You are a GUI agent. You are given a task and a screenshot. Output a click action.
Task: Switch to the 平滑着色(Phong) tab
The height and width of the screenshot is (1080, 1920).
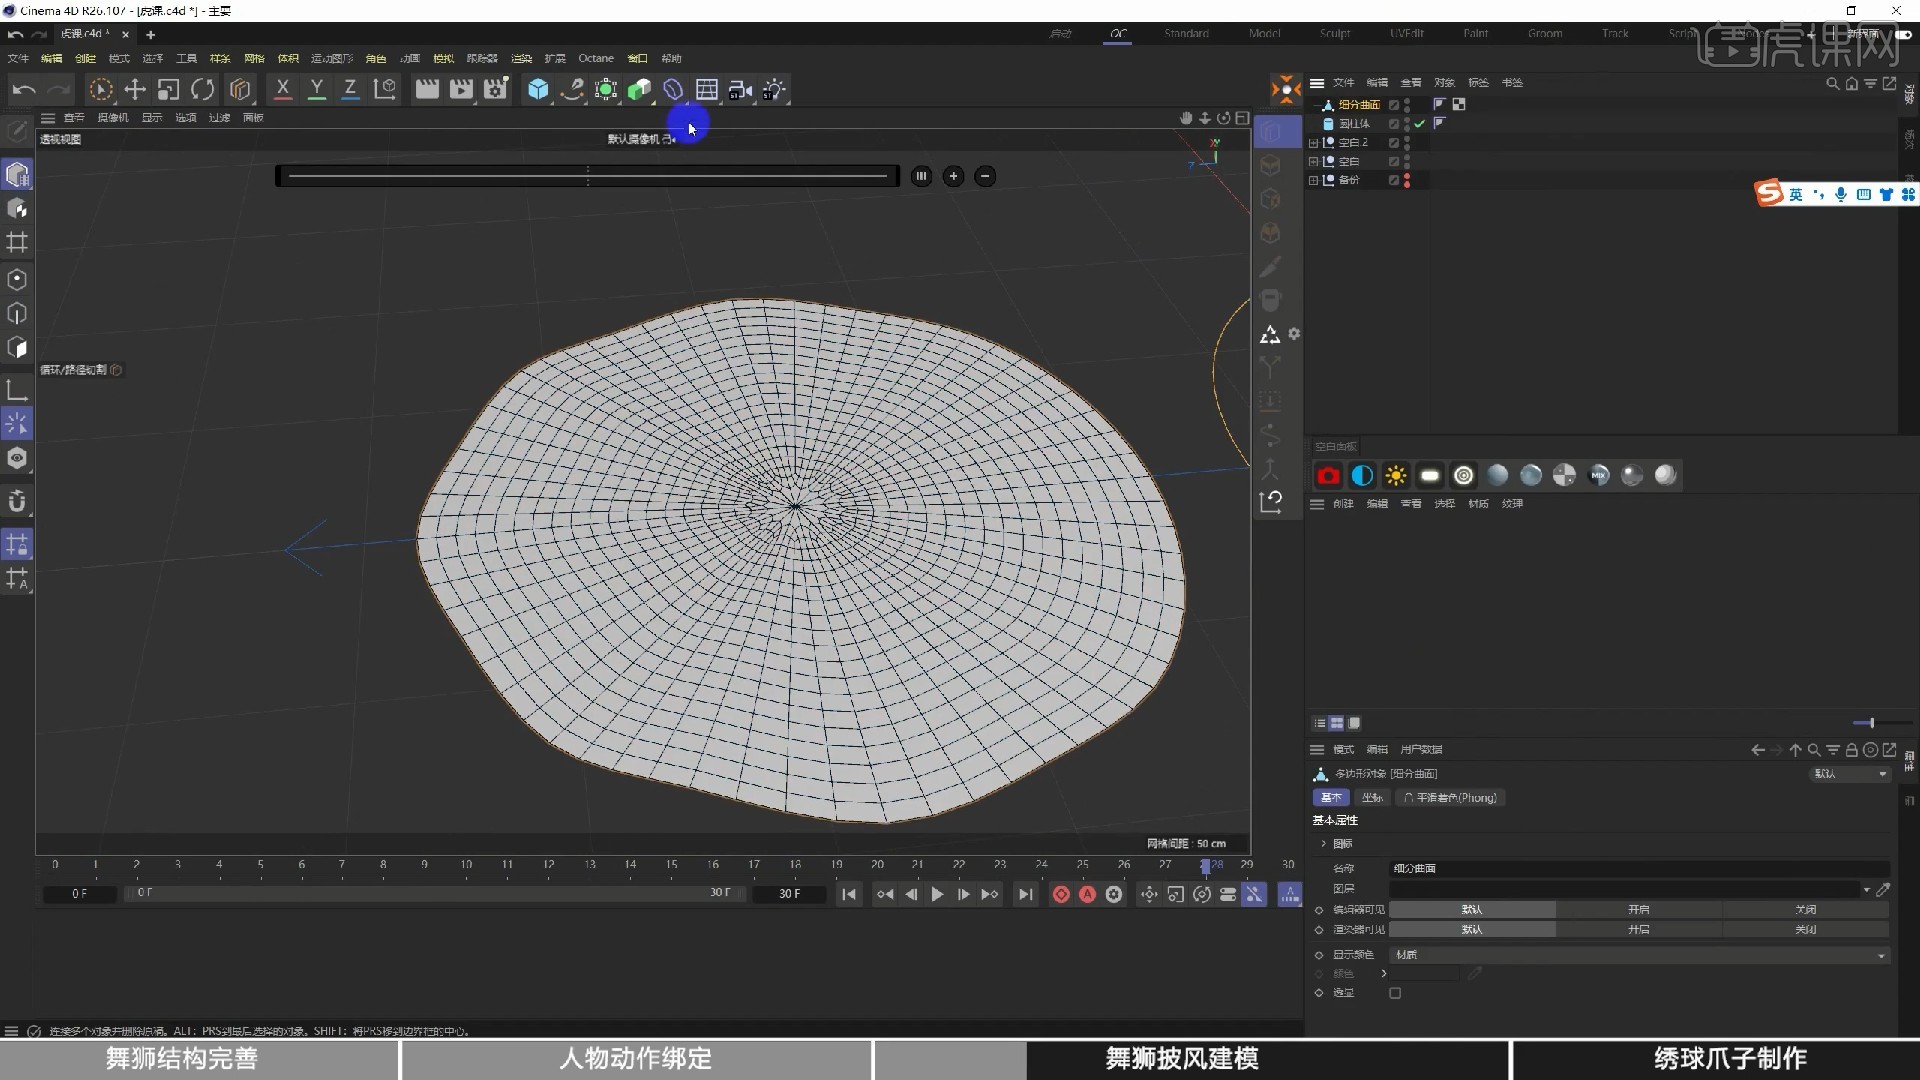click(1450, 798)
